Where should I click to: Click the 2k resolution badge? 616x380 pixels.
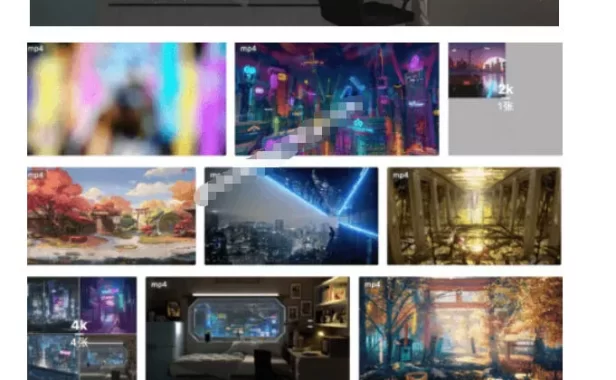505,90
